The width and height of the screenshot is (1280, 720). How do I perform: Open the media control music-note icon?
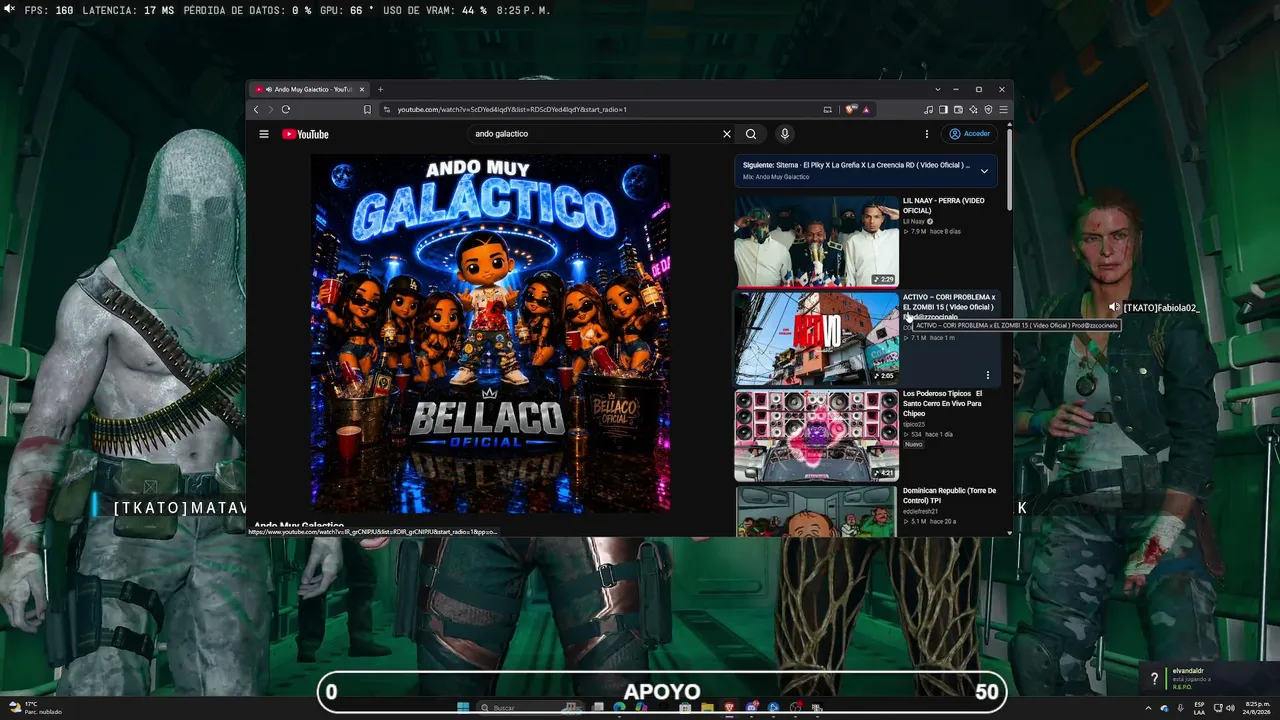[928, 109]
